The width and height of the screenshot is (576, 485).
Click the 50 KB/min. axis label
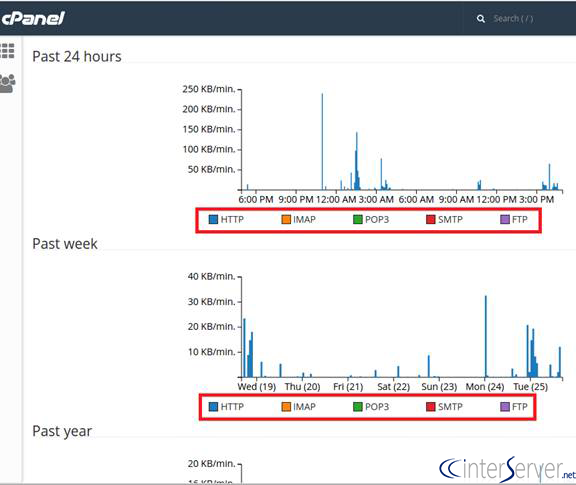point(211,169)
